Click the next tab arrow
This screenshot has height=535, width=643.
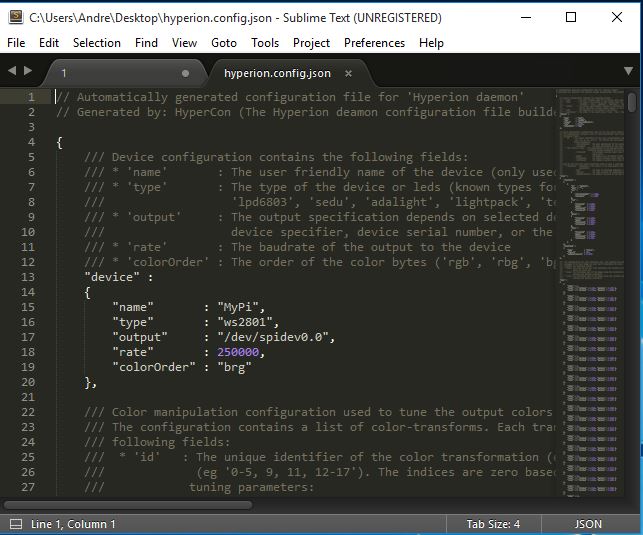tap(28, 71)
